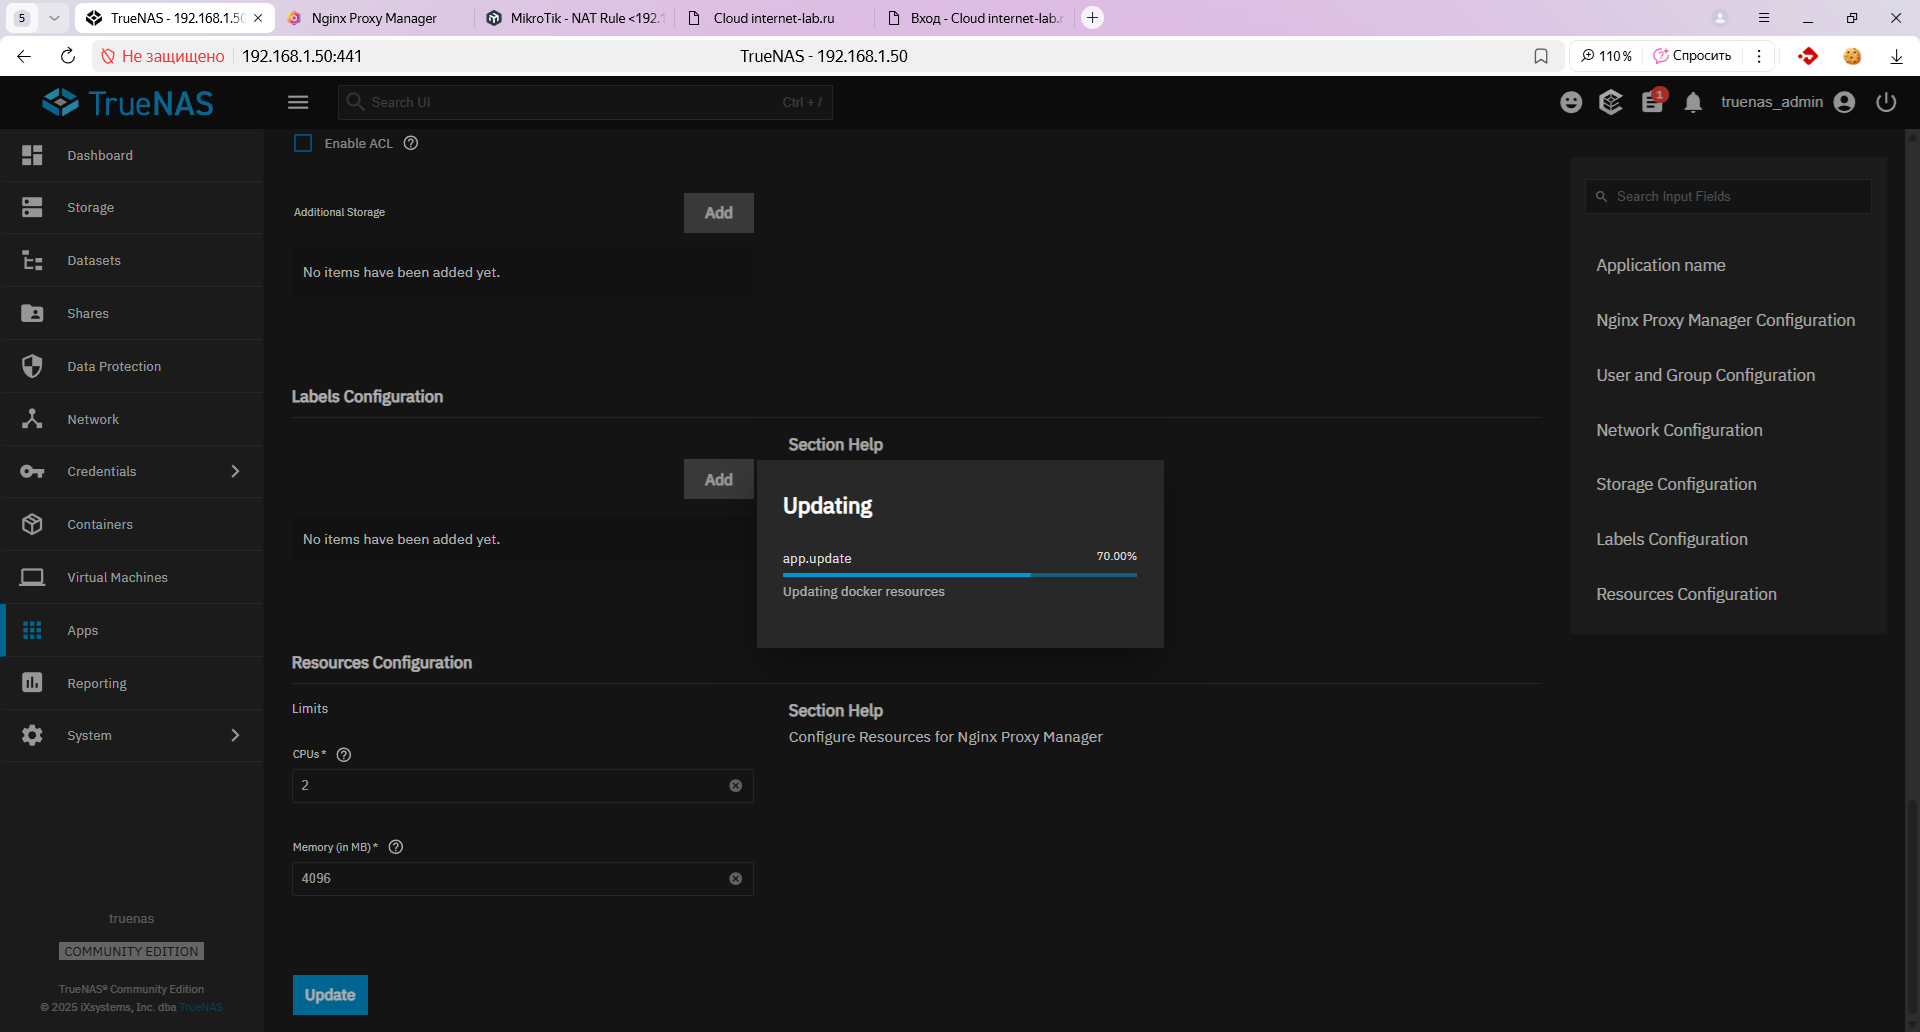This screenshot has height=1032, width=1920.
Task: Jump to Network Configuration section link
Action: (x=1679, y=430)
